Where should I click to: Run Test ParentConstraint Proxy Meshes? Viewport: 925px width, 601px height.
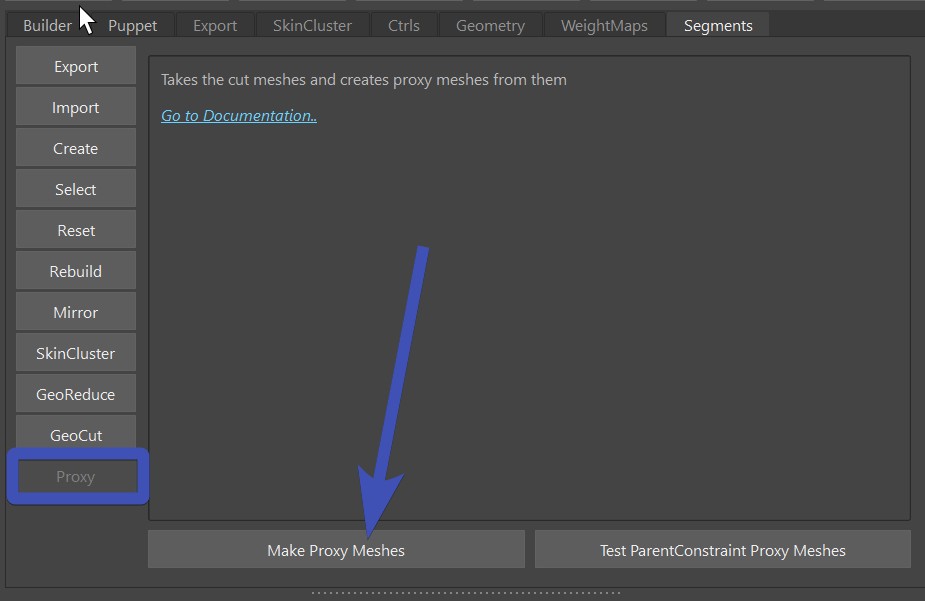click(722, 550)
